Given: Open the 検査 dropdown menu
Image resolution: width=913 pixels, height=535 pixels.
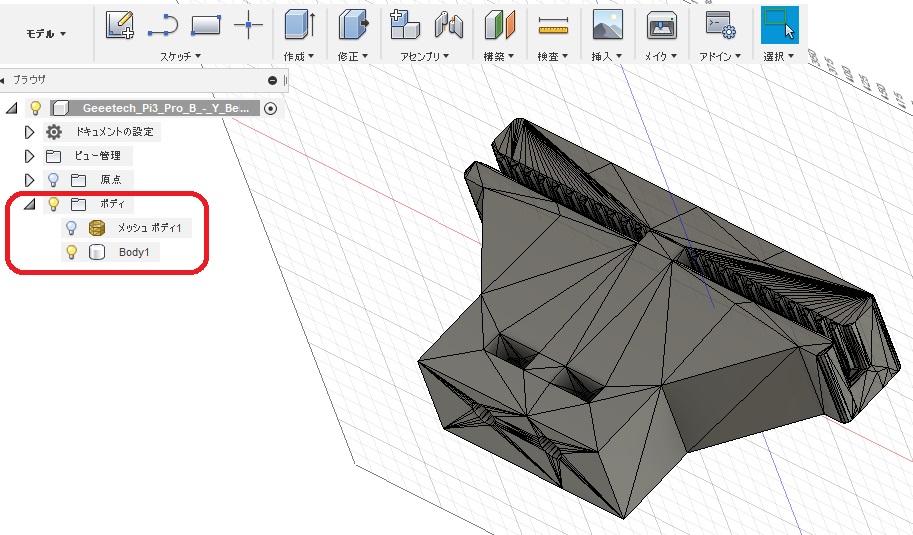Looking at the screenshot, I should coord(553,56).
